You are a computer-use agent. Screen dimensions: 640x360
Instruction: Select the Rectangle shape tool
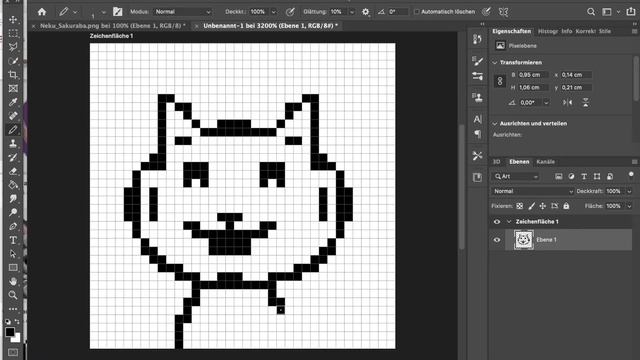(13, 268)
